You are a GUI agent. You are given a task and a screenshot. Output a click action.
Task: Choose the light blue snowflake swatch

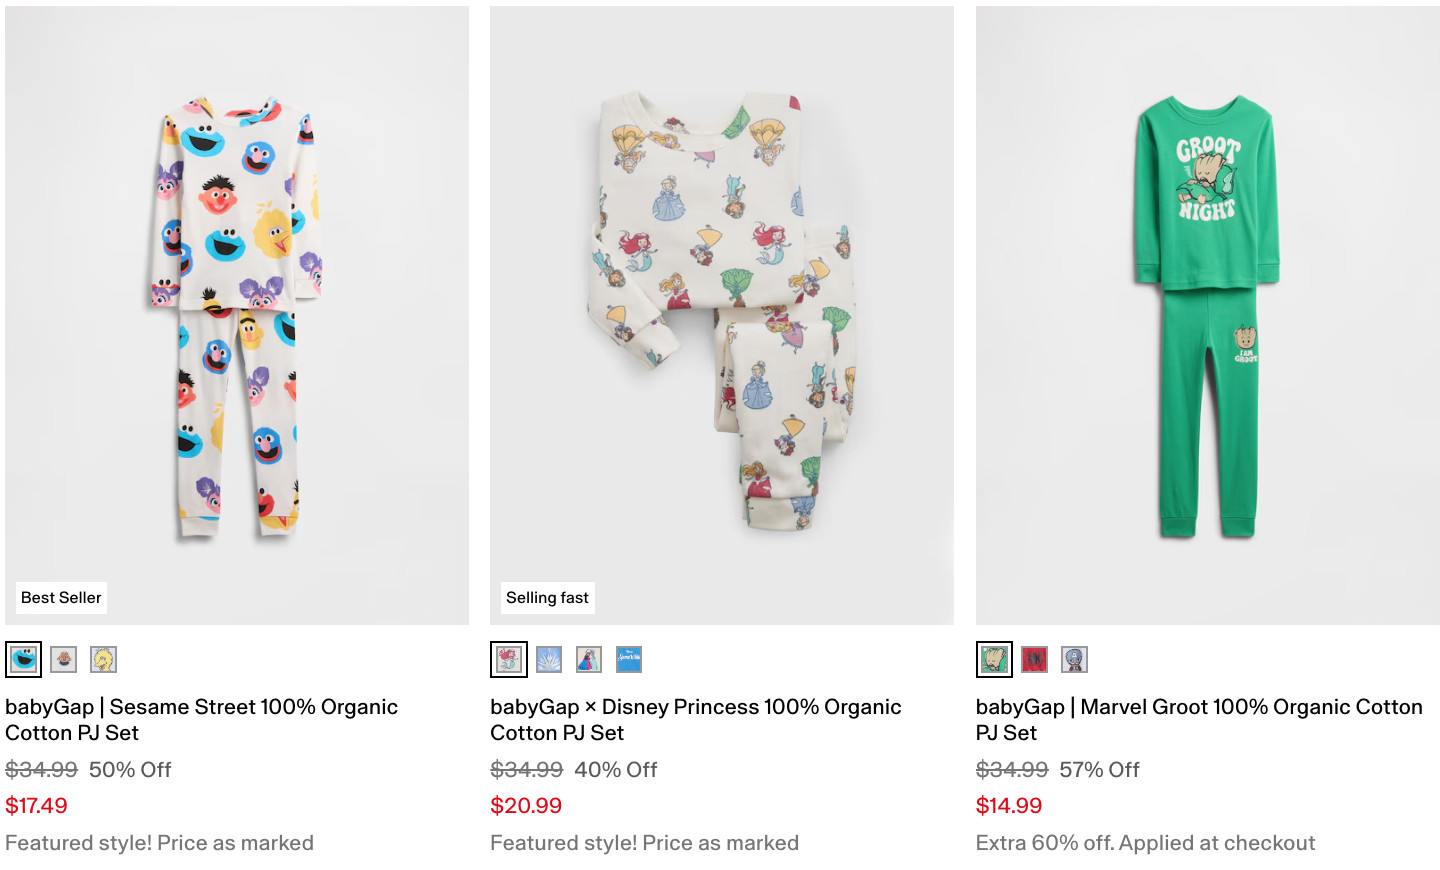click(549, 660)
